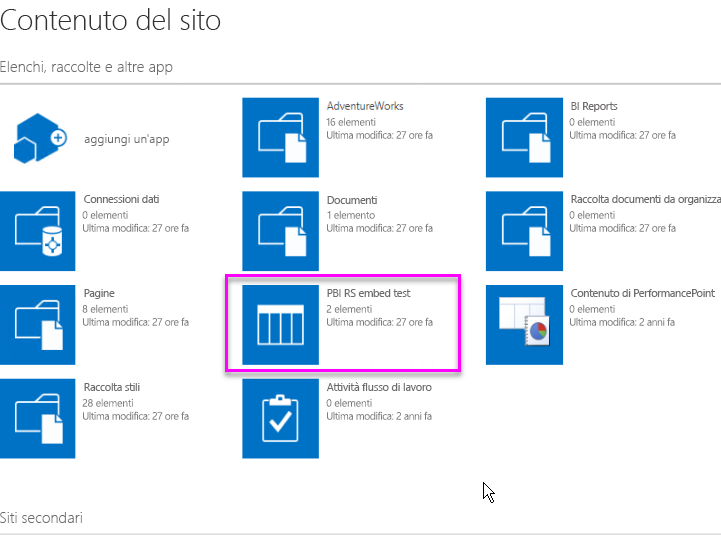
Task: Open the PBI RS embed test list icon
Action: (280, 325)
